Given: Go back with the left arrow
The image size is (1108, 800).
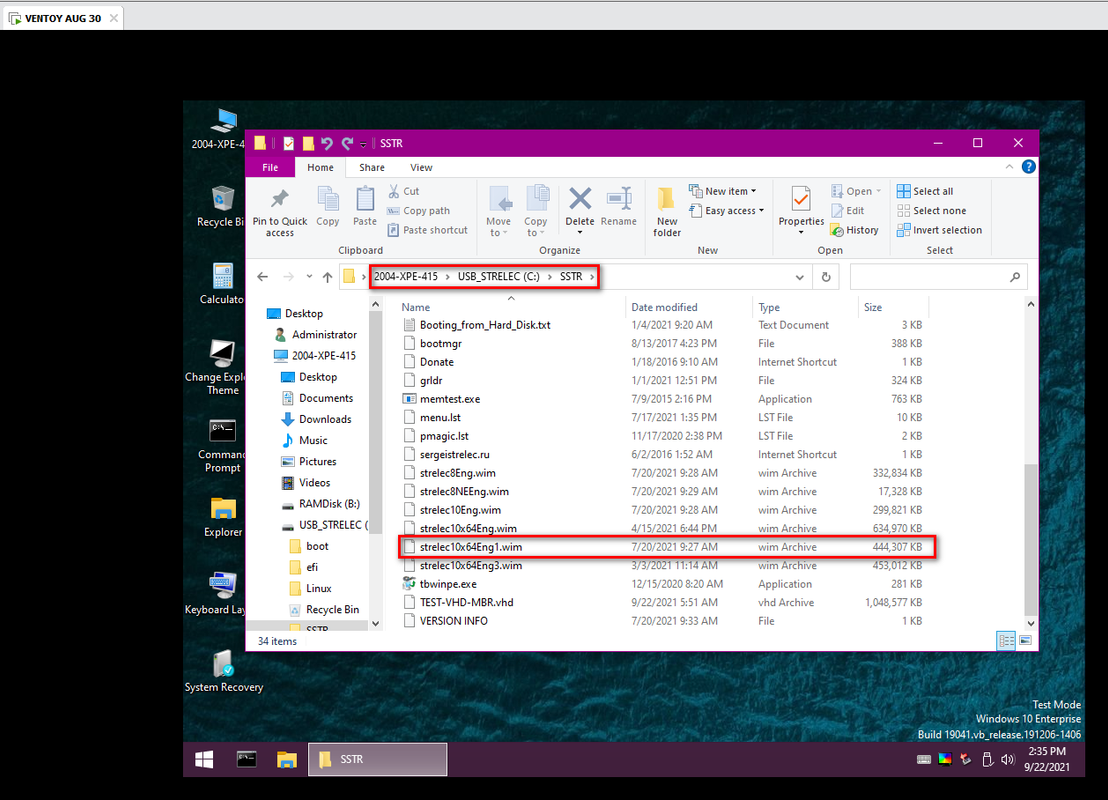Looking at the screenshot, I should [x=263, y=276].
